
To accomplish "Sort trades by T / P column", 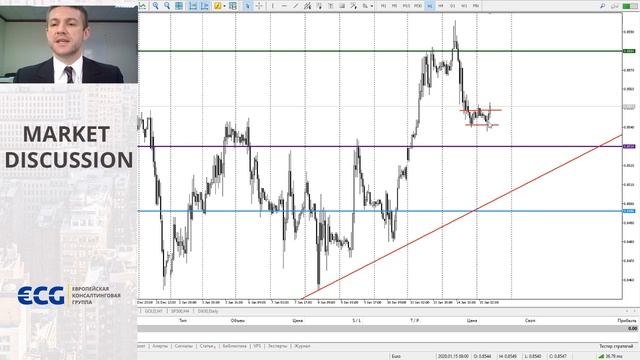I will 415,320.
